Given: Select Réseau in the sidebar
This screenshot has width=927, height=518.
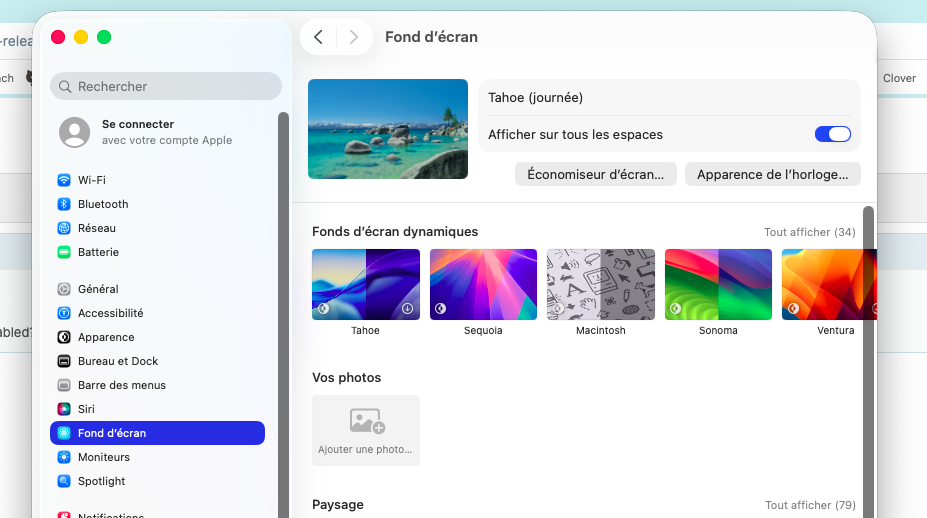Looking at the screenshot, I should click(x=157, y=228).
